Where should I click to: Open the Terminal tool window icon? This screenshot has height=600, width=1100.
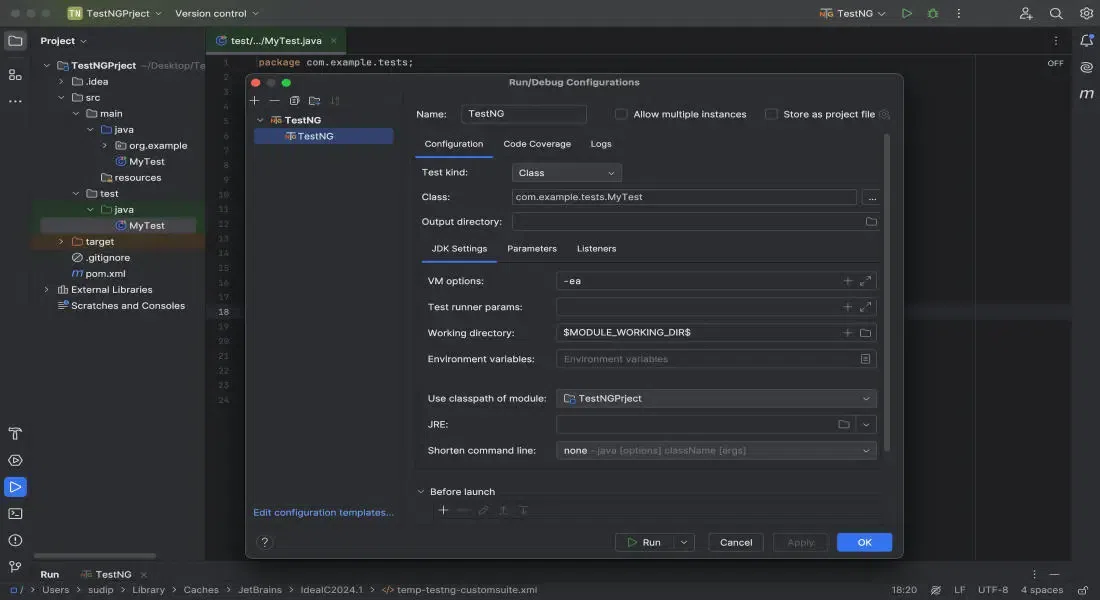[15, 514]
